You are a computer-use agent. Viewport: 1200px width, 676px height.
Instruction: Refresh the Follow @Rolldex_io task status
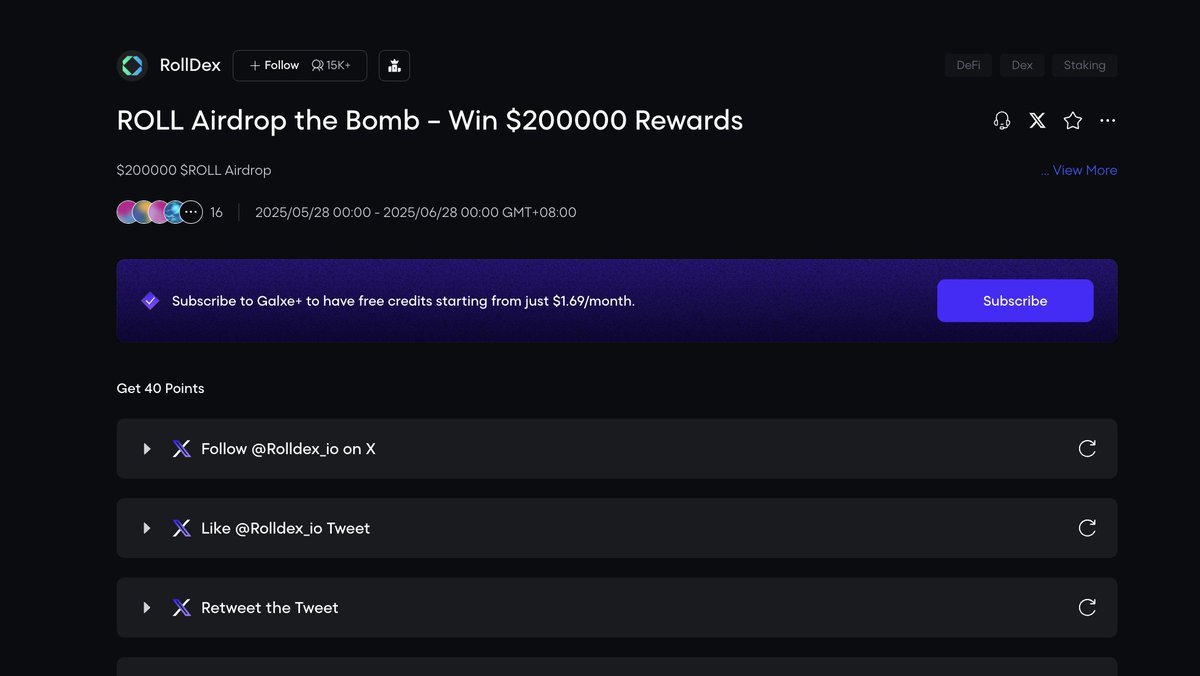click(x=1087, y=449)
